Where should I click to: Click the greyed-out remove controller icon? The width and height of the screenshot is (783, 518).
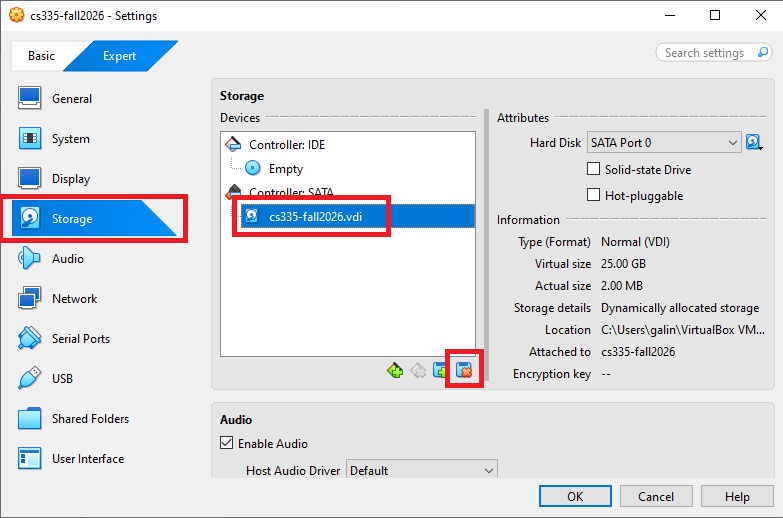click(x=418, y=370)
